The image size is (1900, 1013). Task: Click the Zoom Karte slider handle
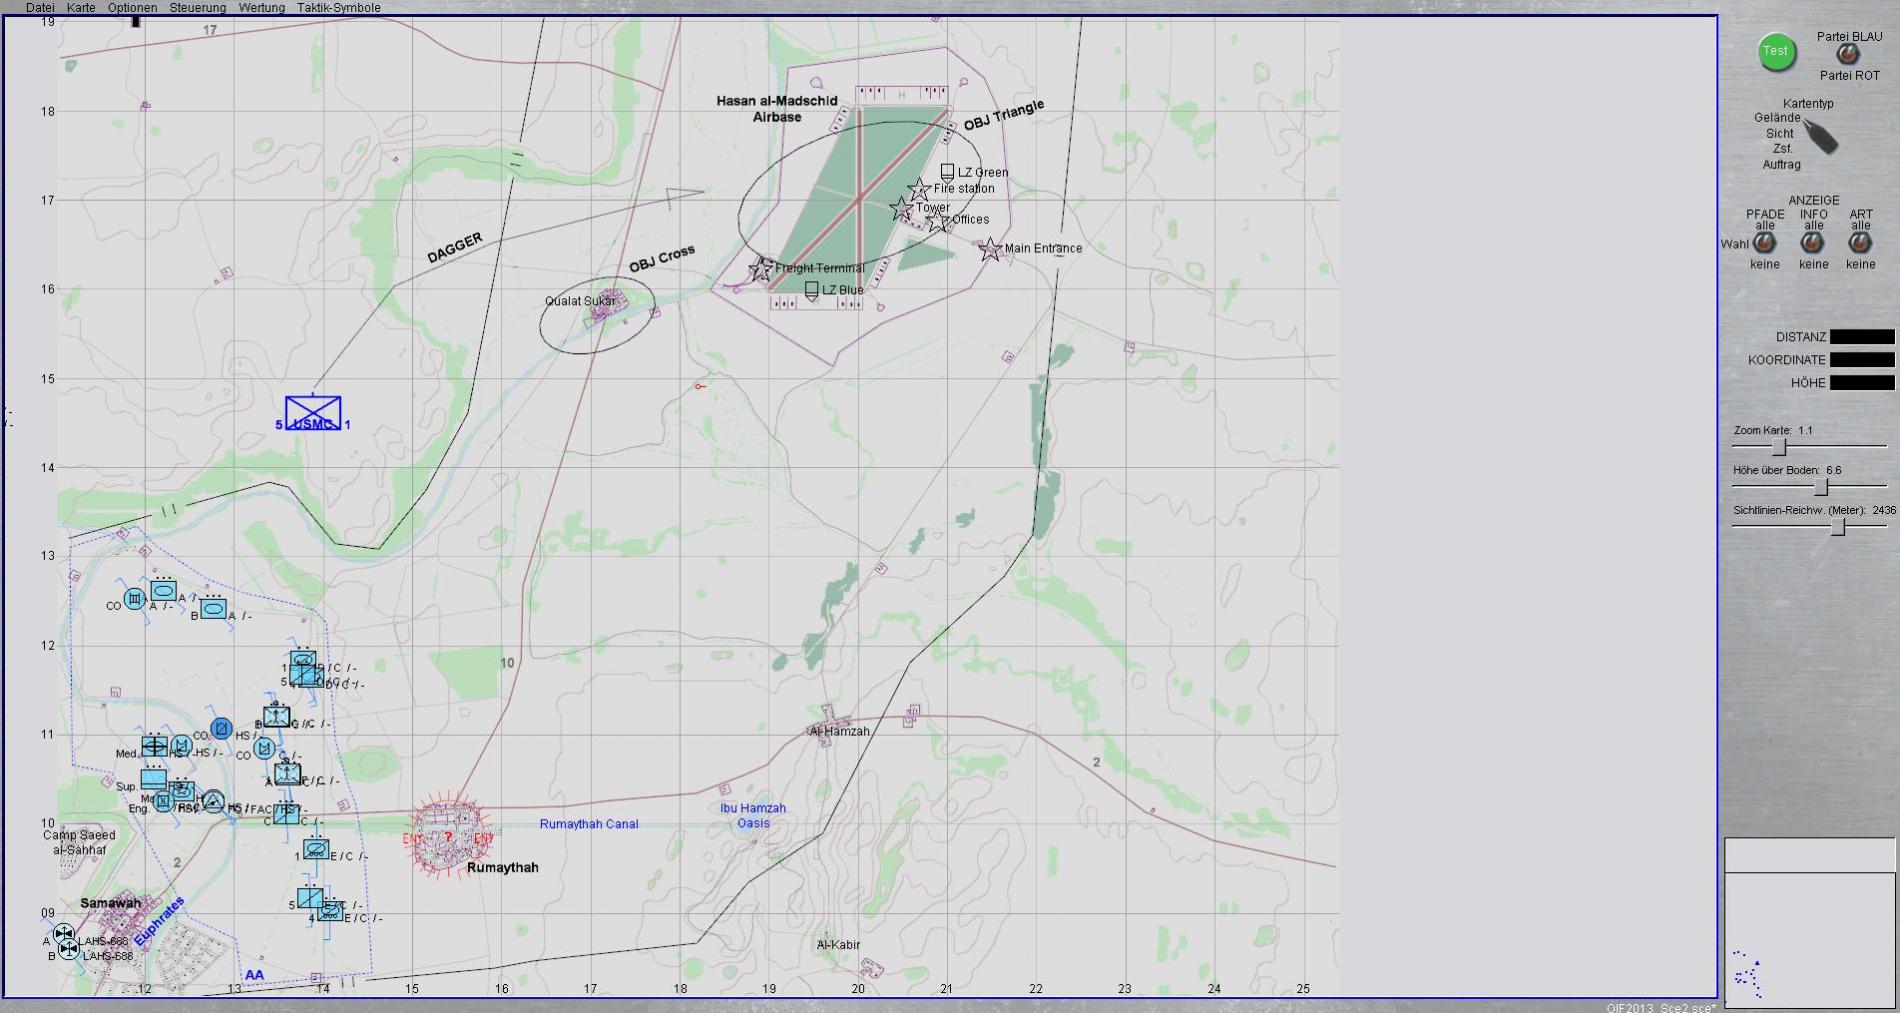pyautogui.click(x=1779, y=447)
